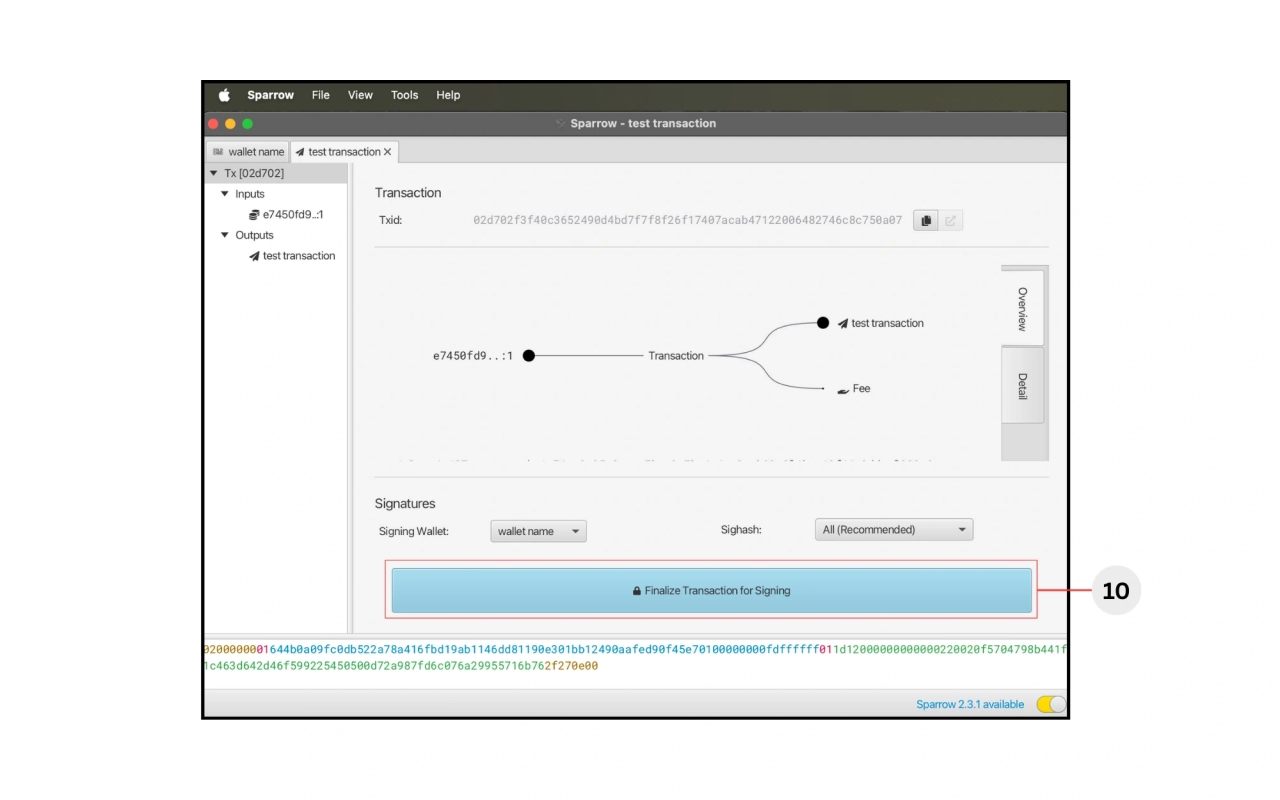Image resolution: width=1280 pixels, height=800 pixels.
Task: Open the View menu
Action: coord(360,95)
